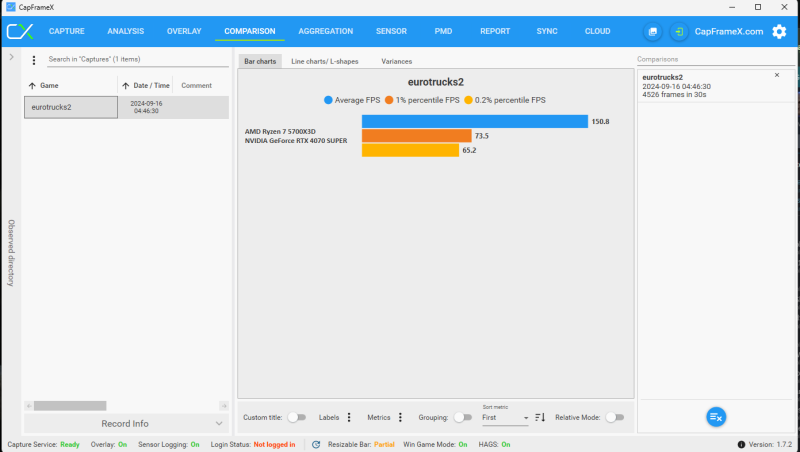Click the eurotrucks2 chart title

click(436, 82)
